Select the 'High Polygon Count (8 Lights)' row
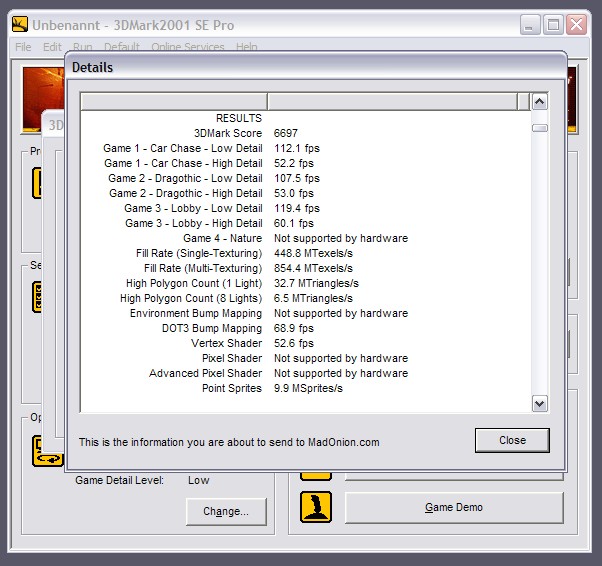The image size is (602, 566). [305, 298]
